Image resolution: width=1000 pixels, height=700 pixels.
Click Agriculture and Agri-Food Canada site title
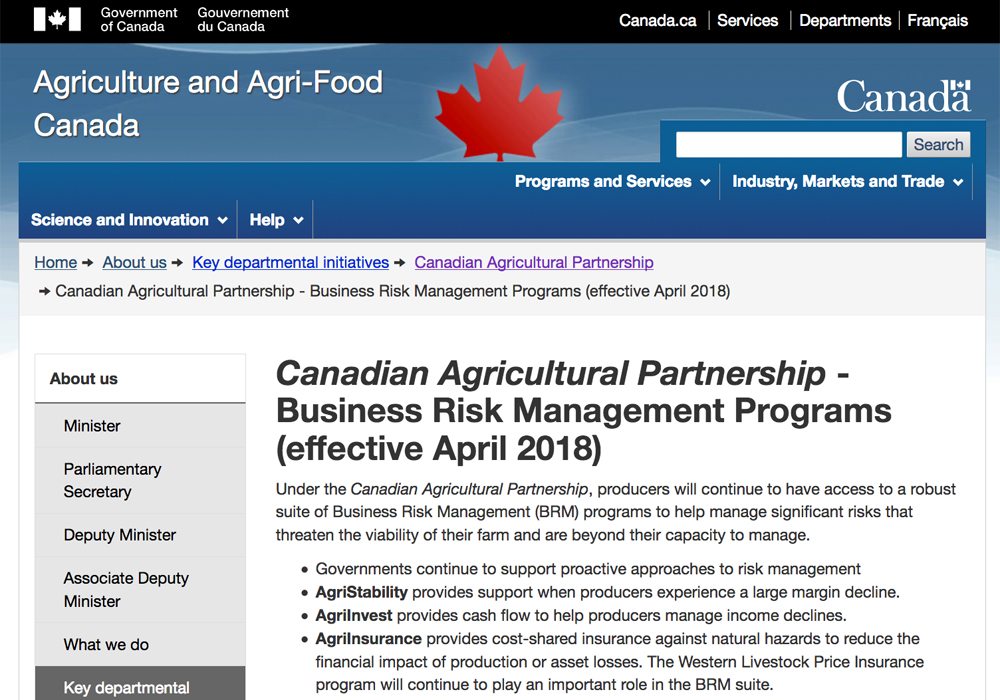[x=208, y=103]
